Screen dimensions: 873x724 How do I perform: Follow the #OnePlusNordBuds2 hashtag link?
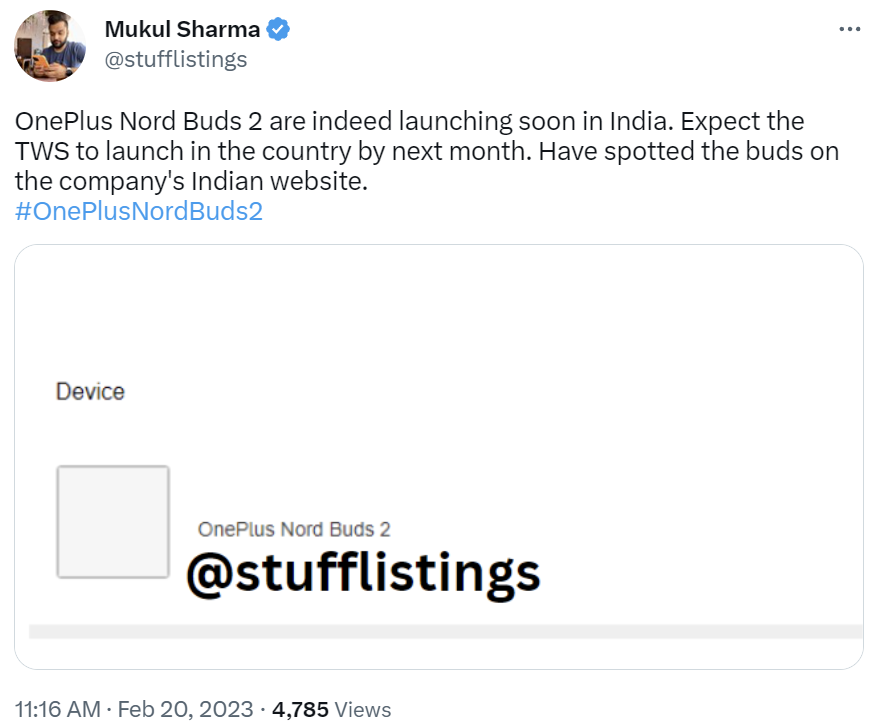[x=139, y=211]
